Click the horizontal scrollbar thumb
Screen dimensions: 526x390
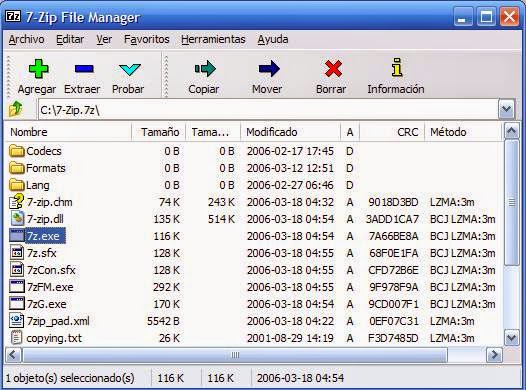[234, 355]
